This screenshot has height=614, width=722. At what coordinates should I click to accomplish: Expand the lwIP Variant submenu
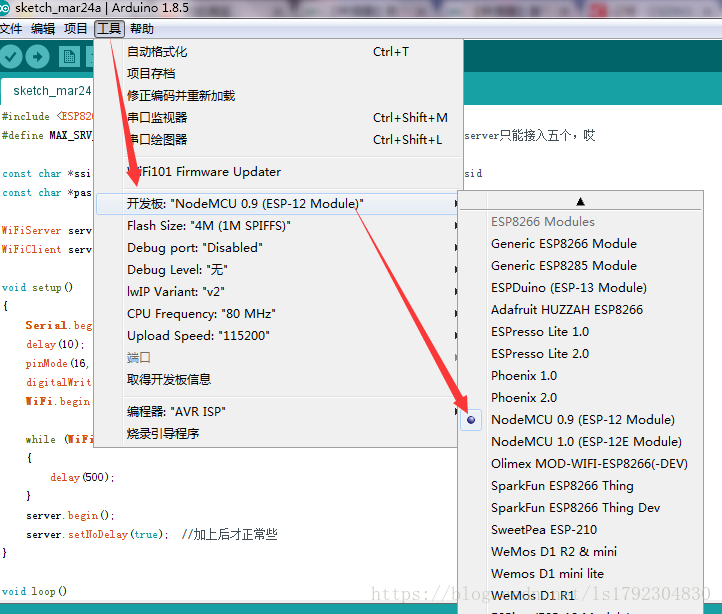[277, 292]
